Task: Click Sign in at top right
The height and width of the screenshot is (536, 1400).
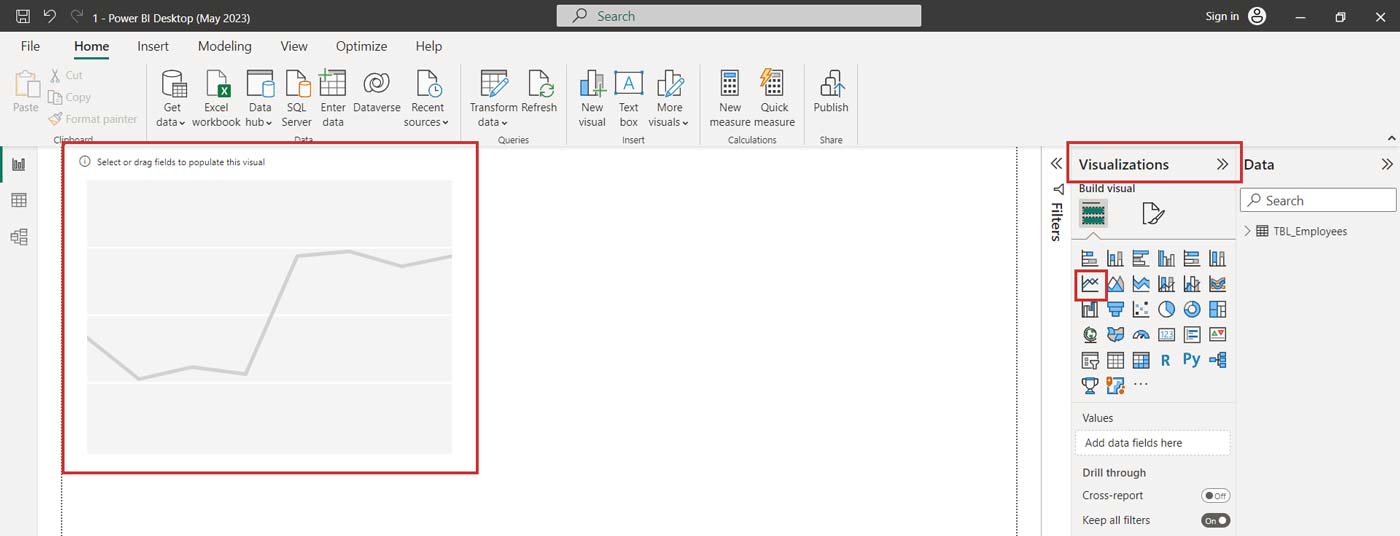Action: coord(1222,16)
